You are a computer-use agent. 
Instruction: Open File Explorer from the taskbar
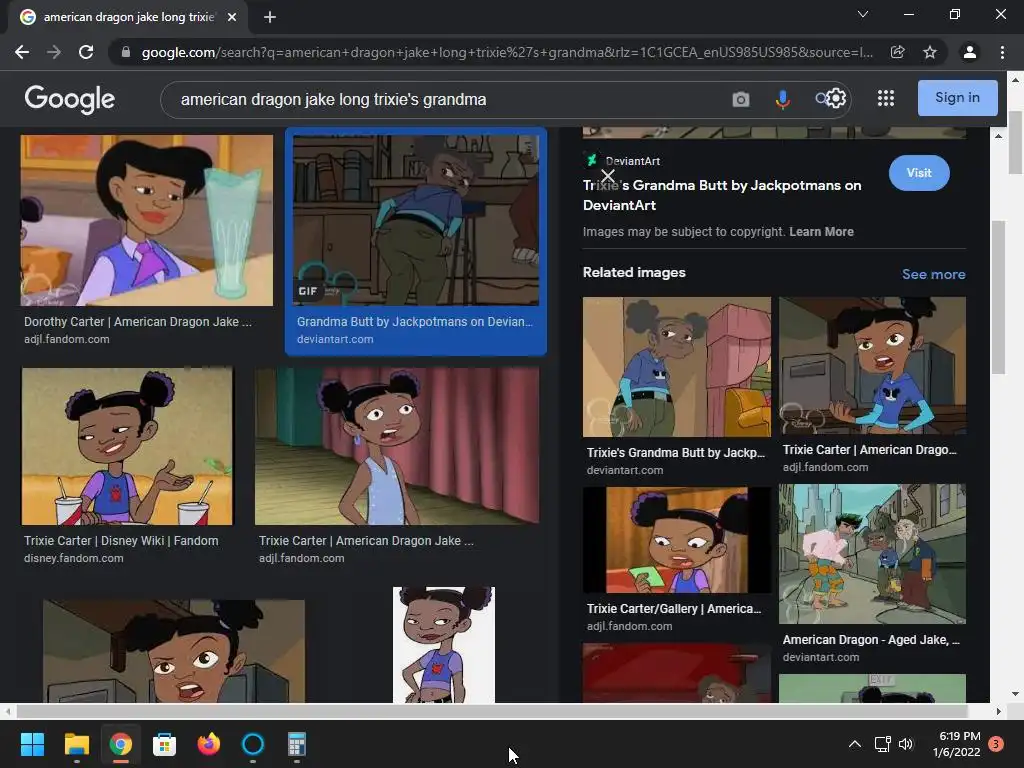click(x=76, y=744)
